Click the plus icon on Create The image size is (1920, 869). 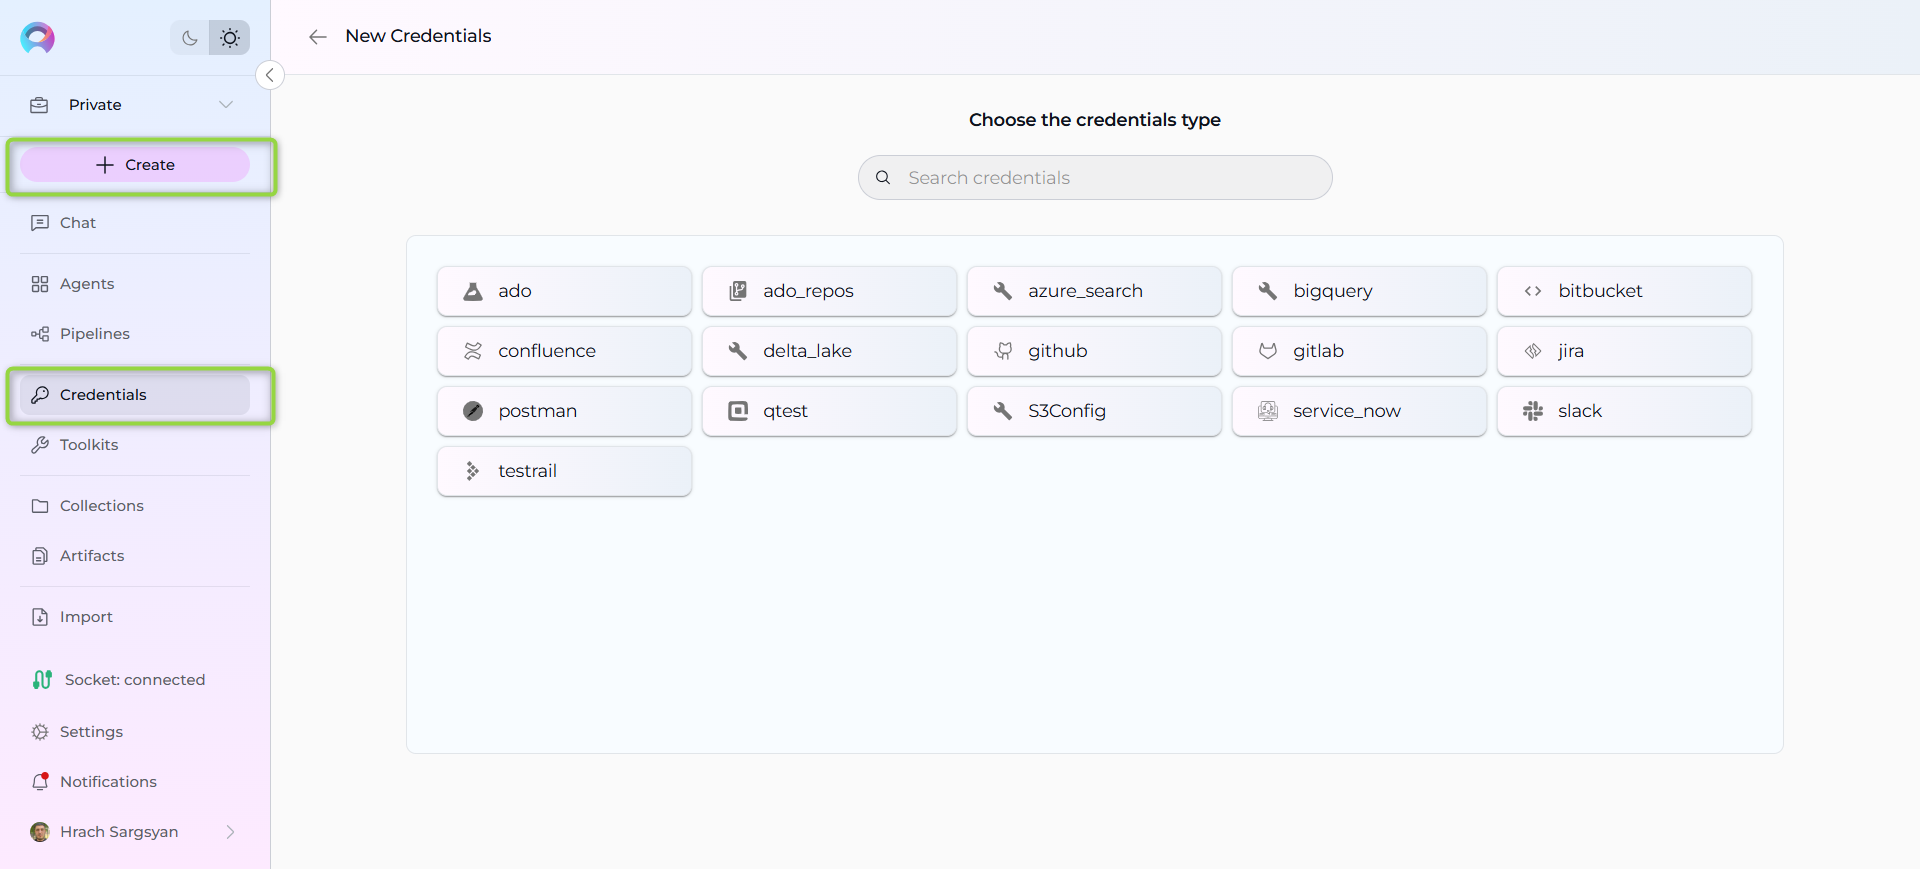(x=105, y=165)
